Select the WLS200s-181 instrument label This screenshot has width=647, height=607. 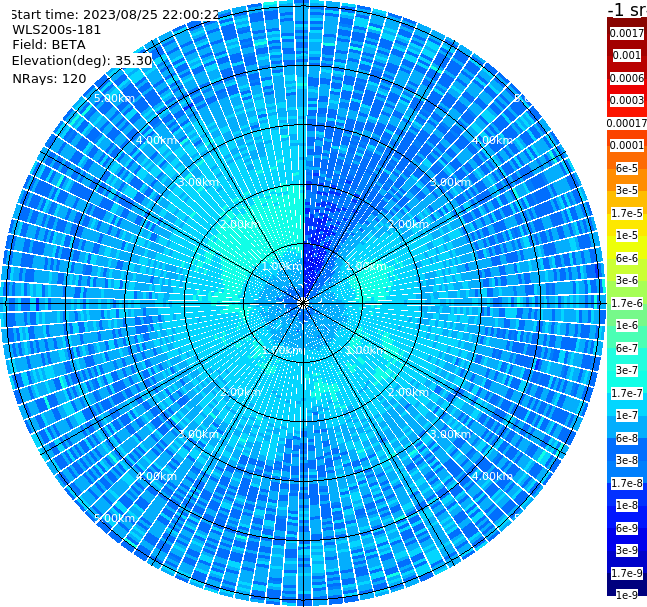[x=57, y=30]
